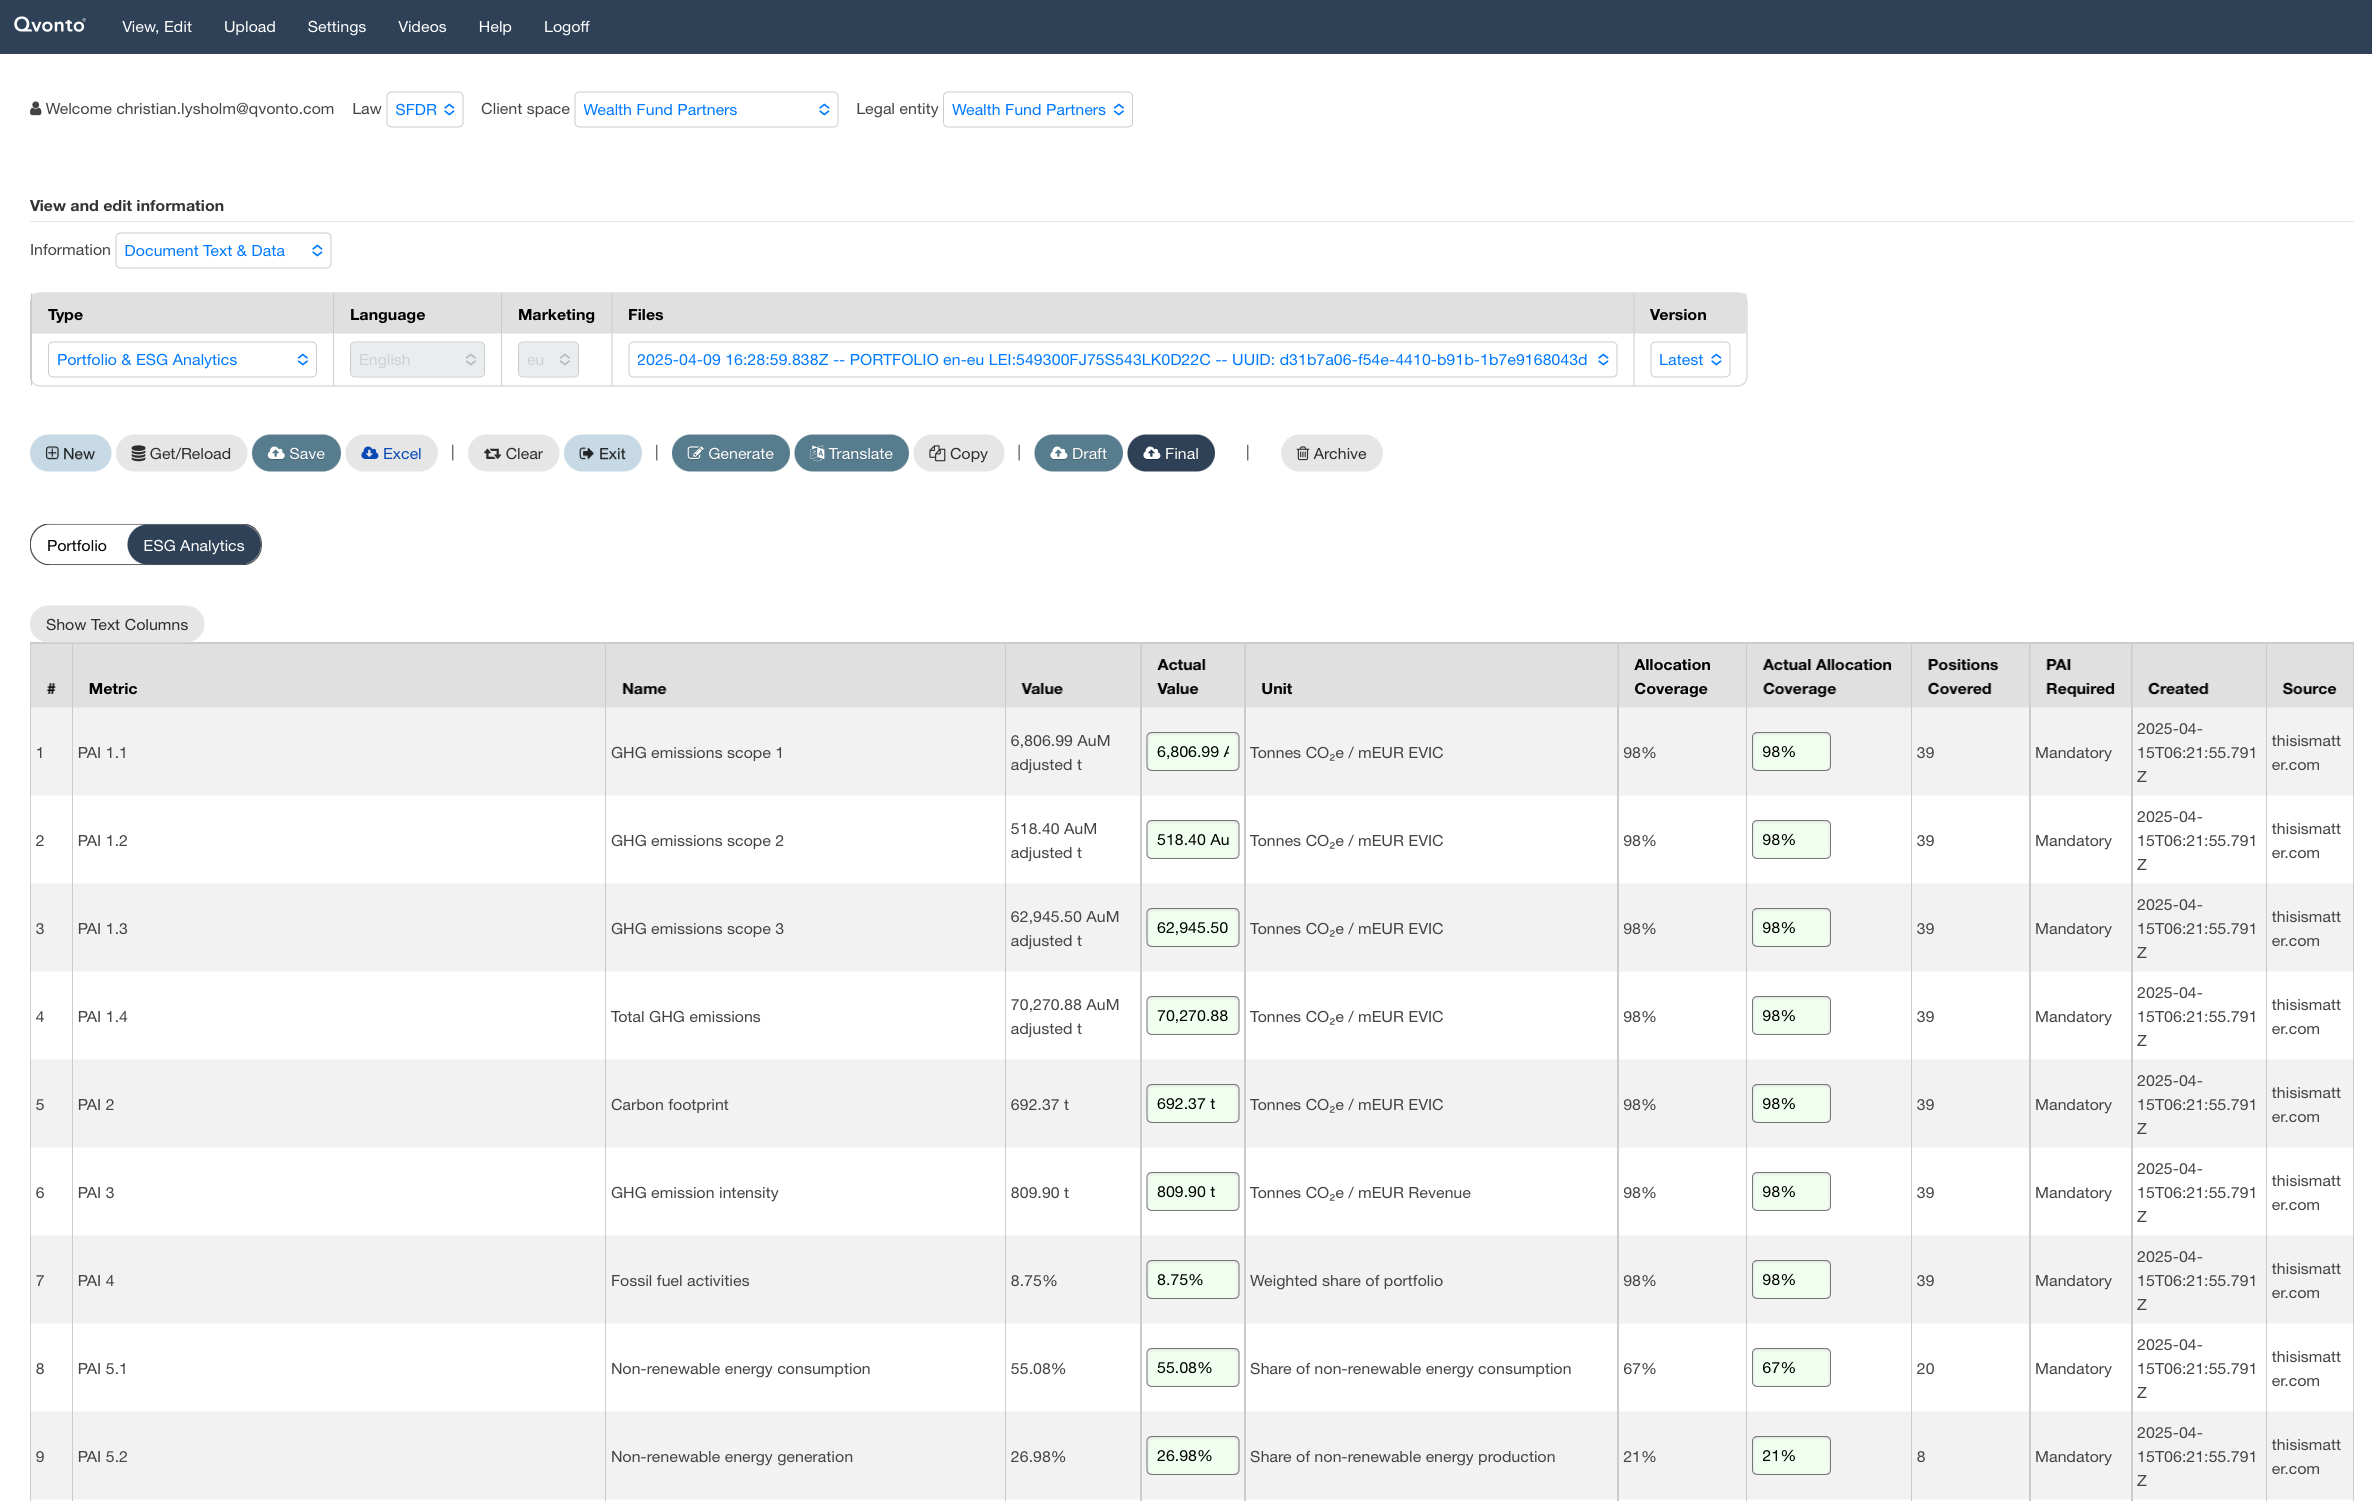
Task: Edit Actual Allocation Coverage for PAI 5.1
Action: (x=1790, y=1368)
